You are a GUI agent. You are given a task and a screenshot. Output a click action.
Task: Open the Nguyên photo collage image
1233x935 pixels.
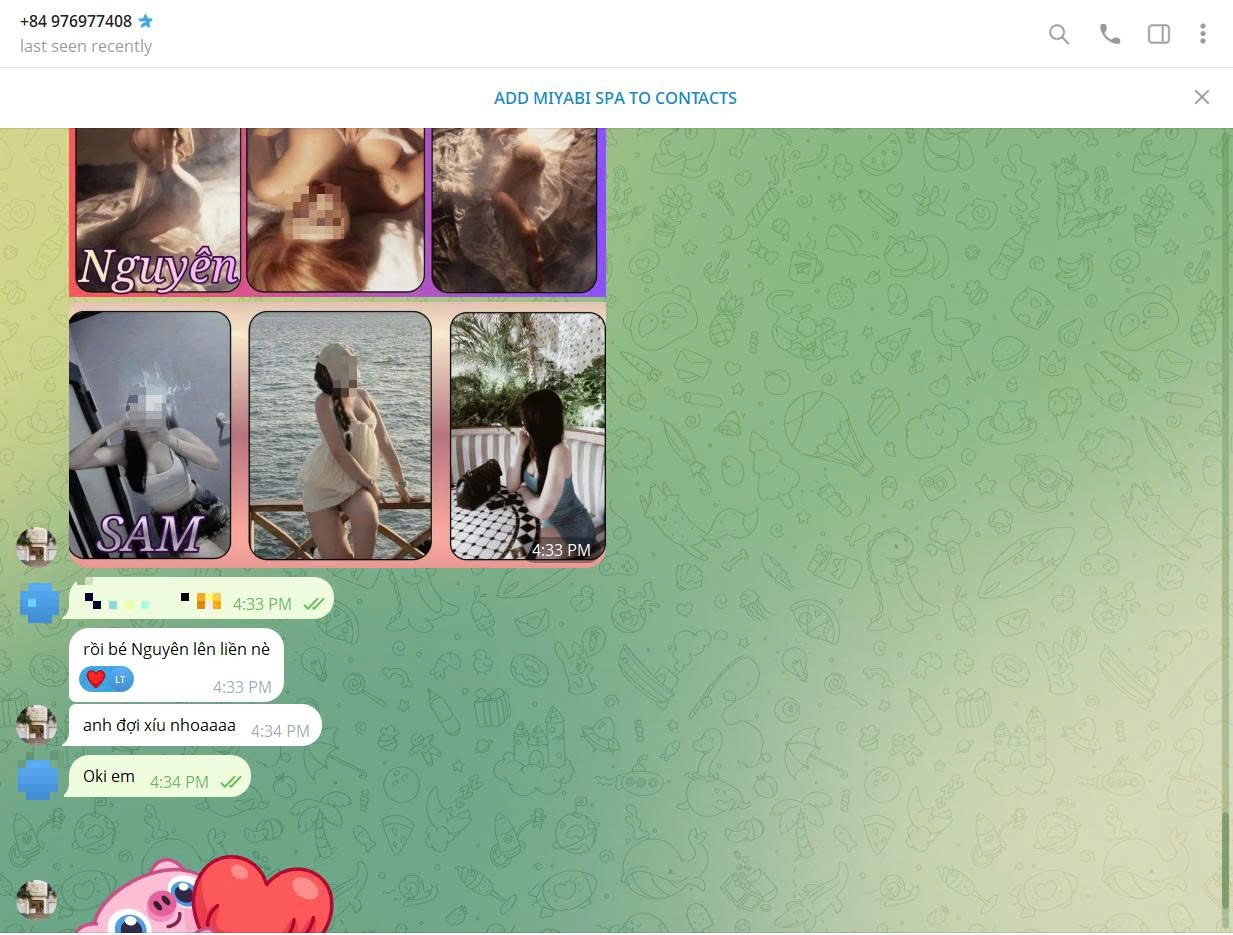coord(337,212)
